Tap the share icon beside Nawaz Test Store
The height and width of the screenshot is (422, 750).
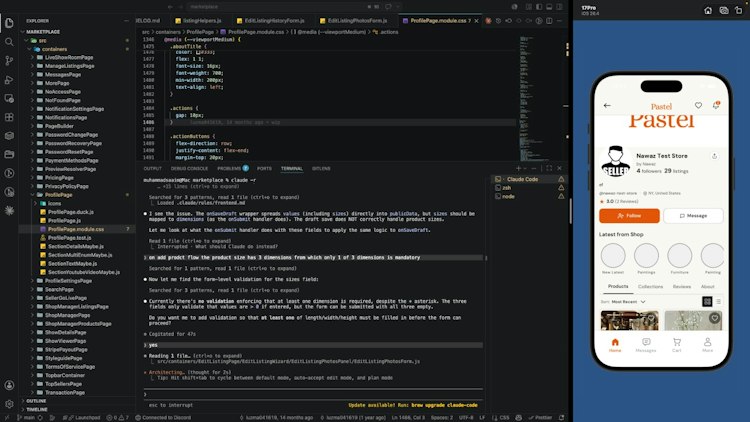[714, 156]
